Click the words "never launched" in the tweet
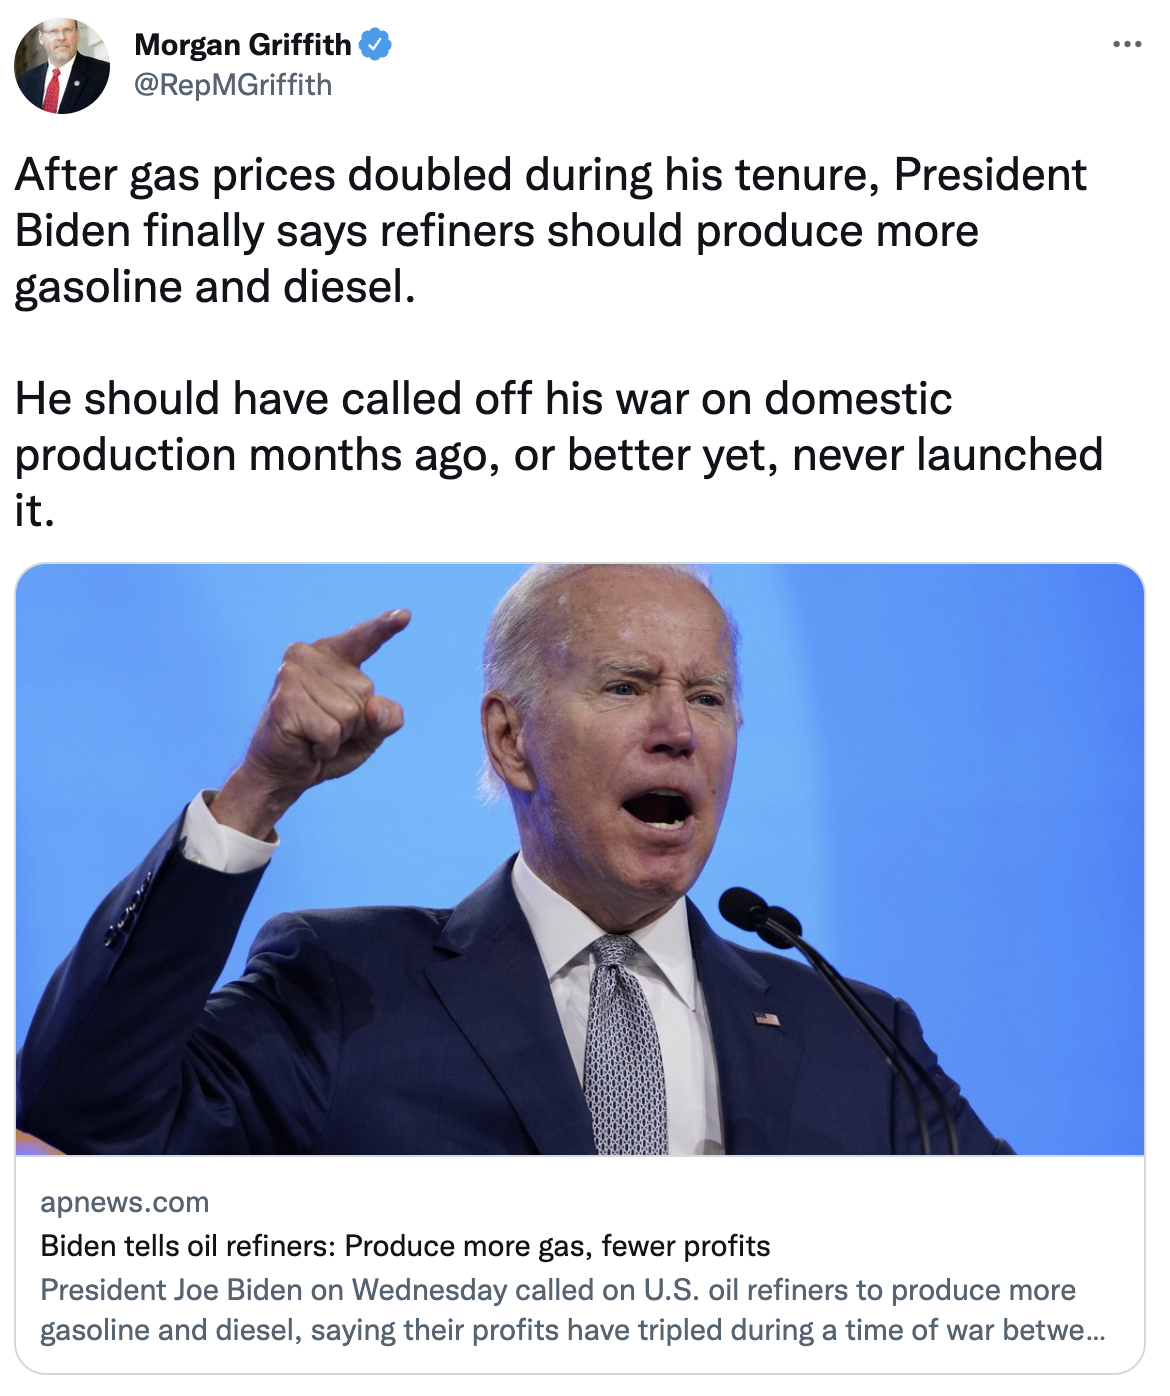The image size is (1170, 1396). [x=947, y=455]
